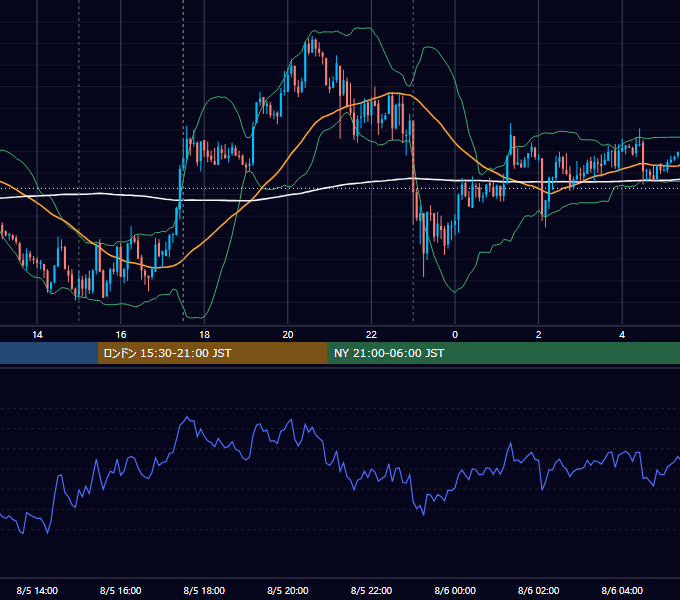Click the 14 hour label on price chart
This screenshot has width=680, height=600.
(x=37, y=335)
